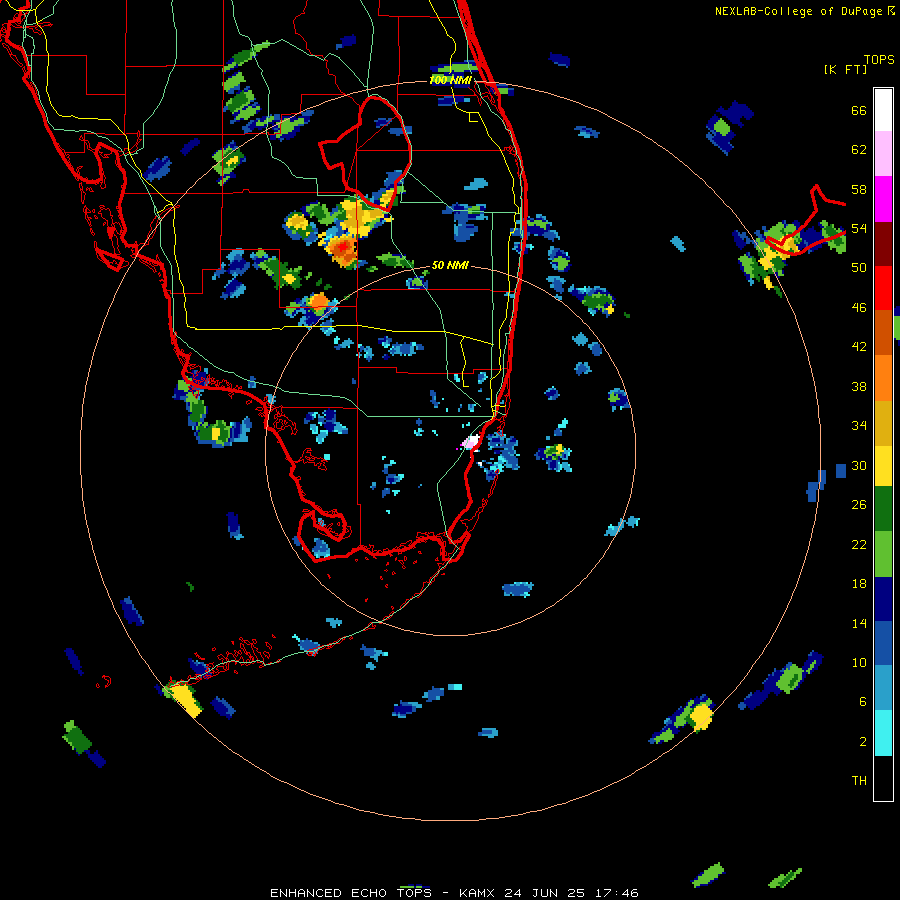900x900 pixels.
Task: Click the 46 legend value
Action: [x=859, y=307]
